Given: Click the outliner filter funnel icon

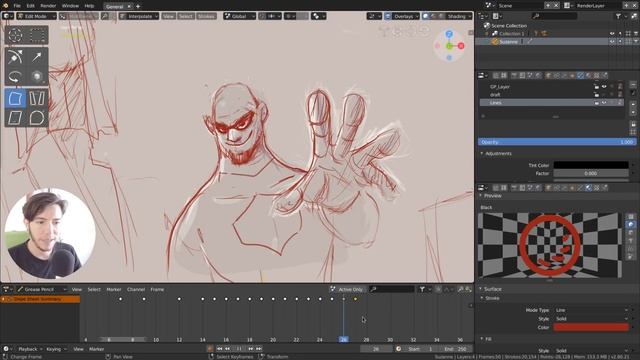Looking at the screenshot, I should pos(618,16).
